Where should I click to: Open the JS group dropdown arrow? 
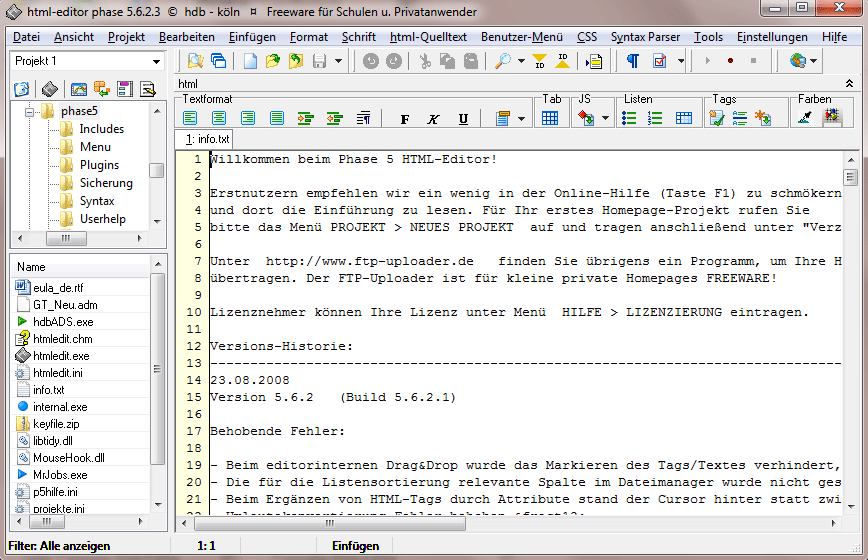pyautogui.click(x=605, y=118)
